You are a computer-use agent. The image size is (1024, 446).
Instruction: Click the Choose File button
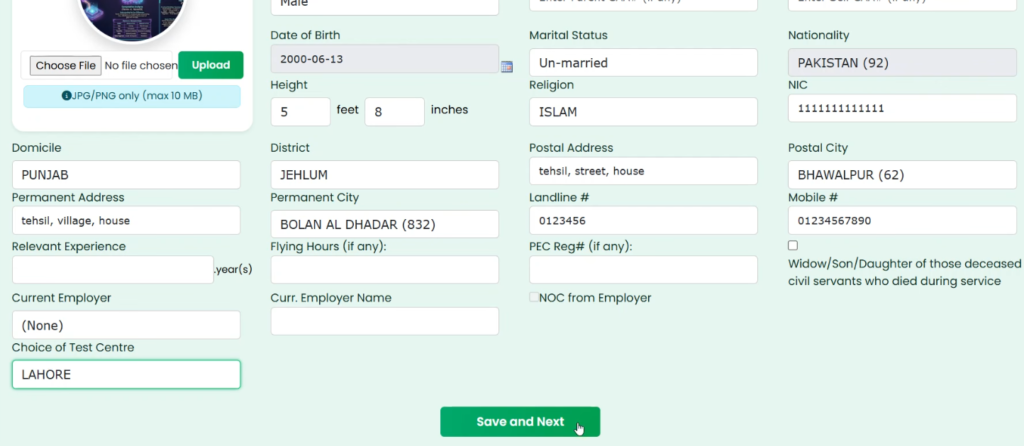click(65, 66)
